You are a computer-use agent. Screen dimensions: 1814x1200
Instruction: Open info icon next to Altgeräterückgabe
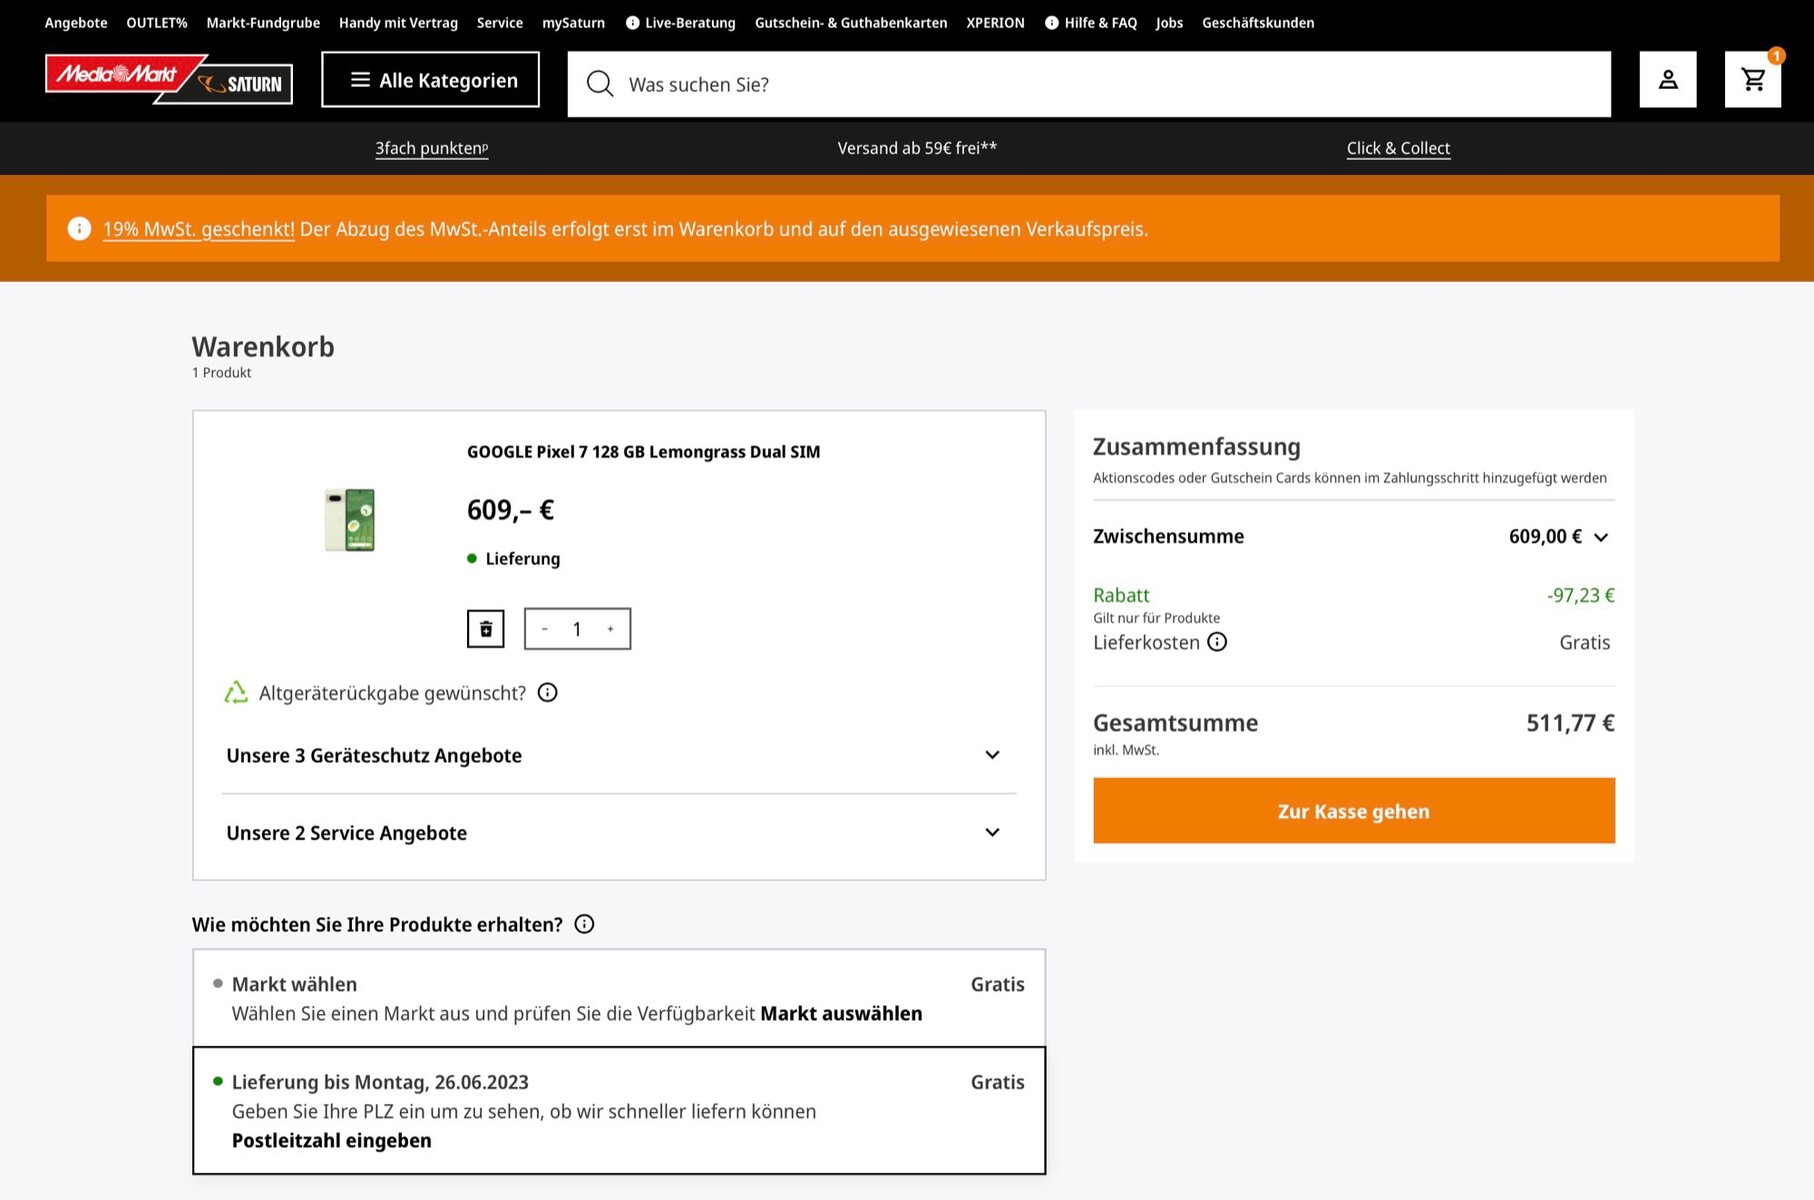(x=547, y=692)
